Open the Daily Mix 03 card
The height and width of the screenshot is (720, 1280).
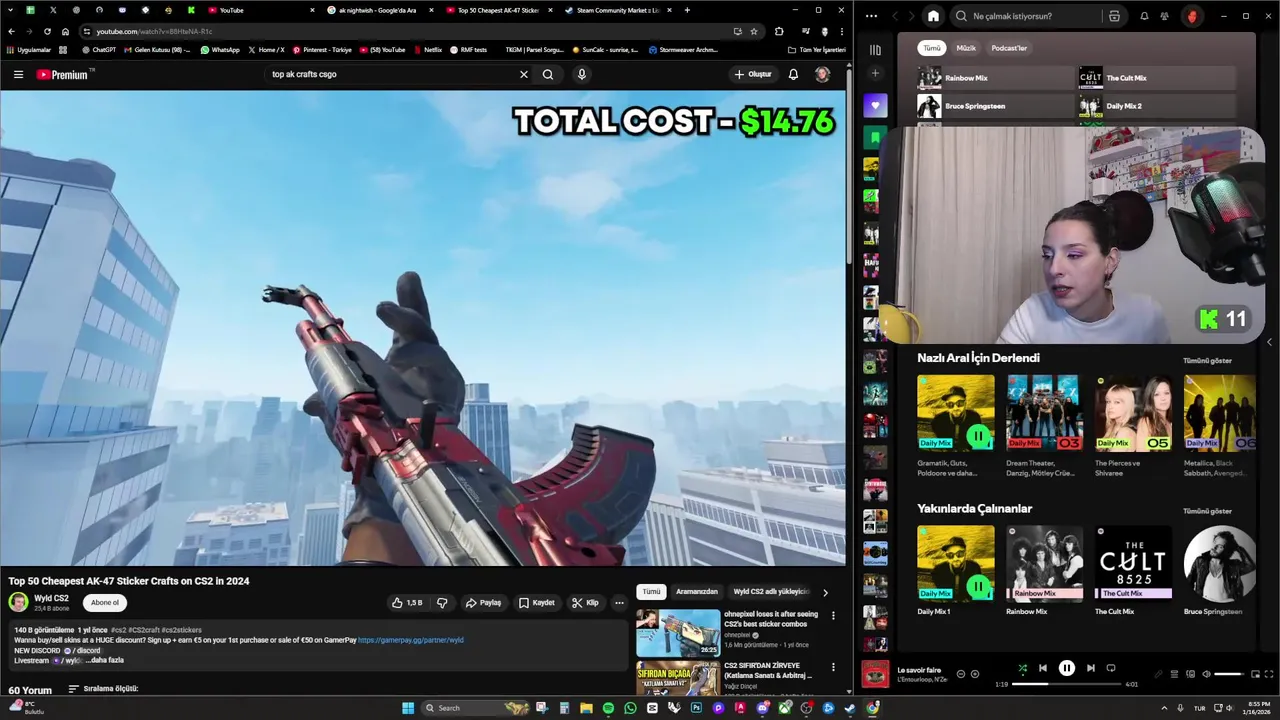(1043, 427)
